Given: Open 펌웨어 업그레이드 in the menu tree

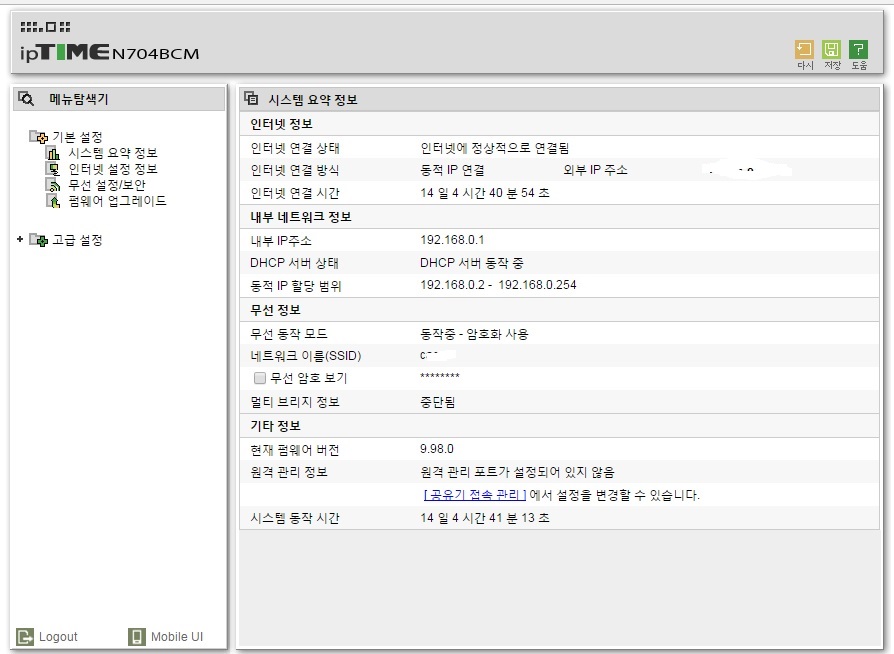Looking at the screenshot, I should [x=117, y=201].
